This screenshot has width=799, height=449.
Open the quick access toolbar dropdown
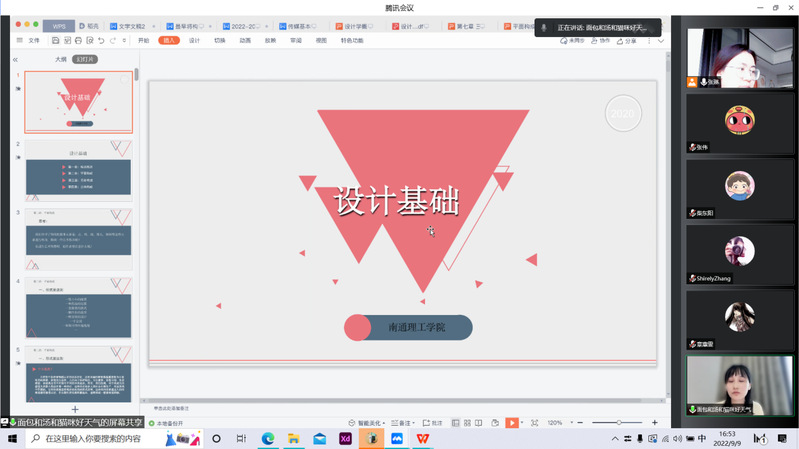124,40
